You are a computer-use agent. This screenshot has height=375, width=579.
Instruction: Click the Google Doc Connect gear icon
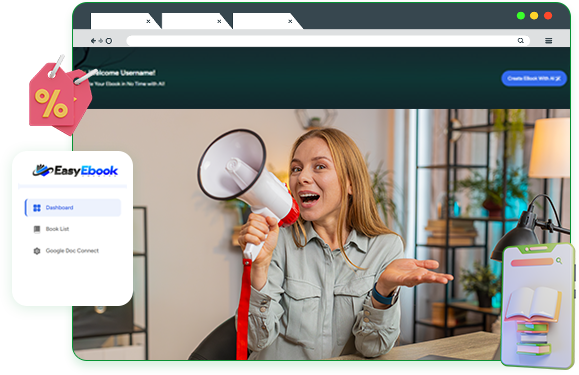coord(37,251)
